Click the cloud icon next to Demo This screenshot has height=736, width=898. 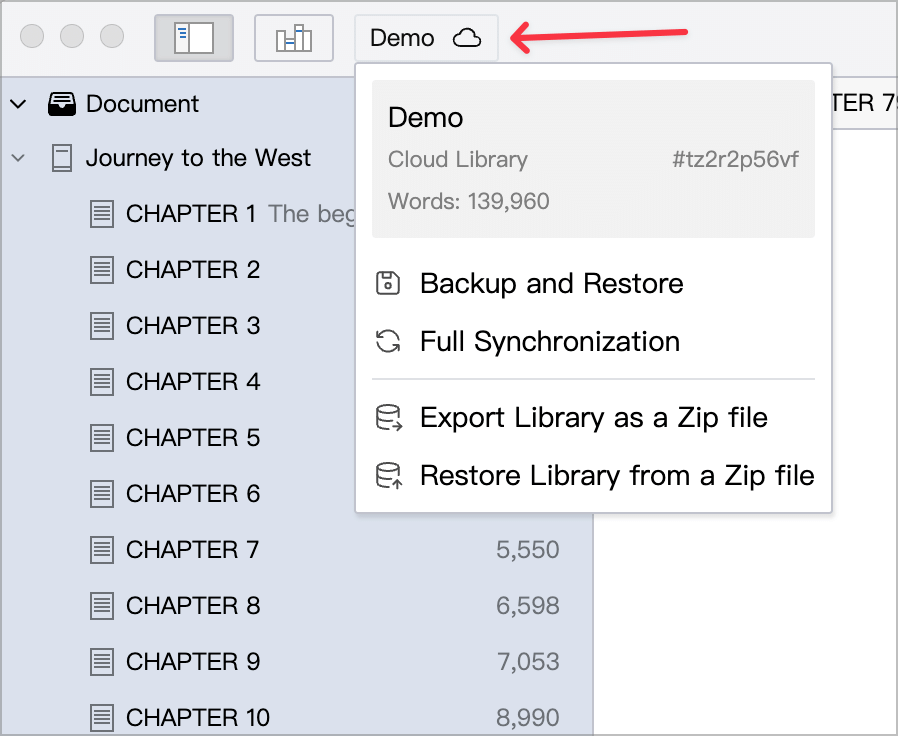click(x=467, y=38)
